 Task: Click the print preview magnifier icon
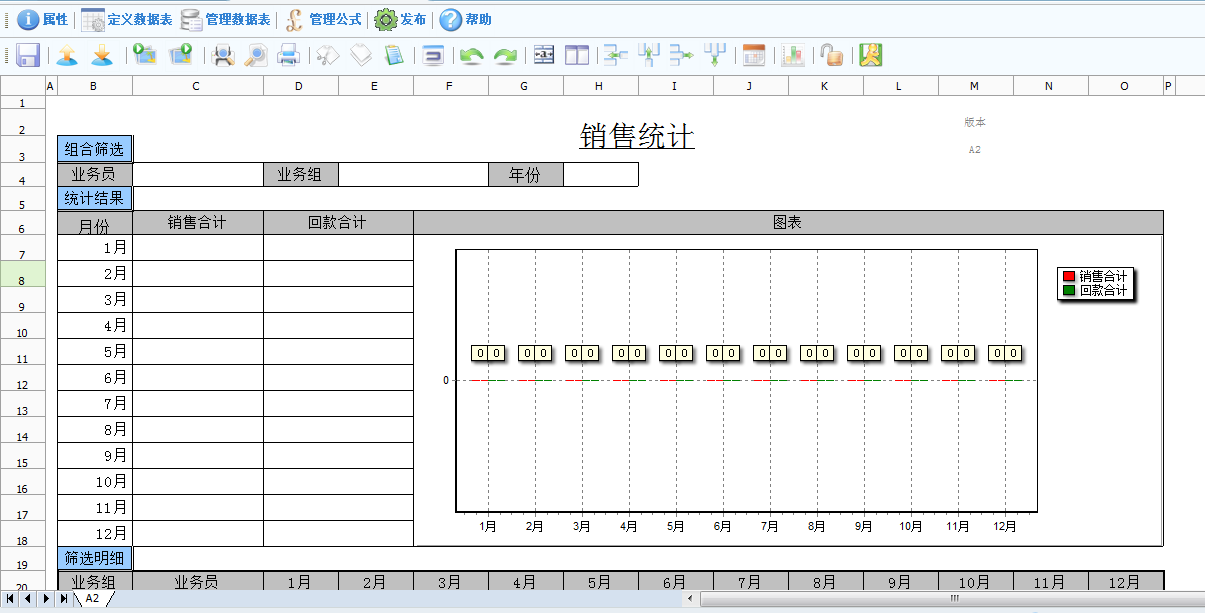pyautogui.click(x=255, y=56)
